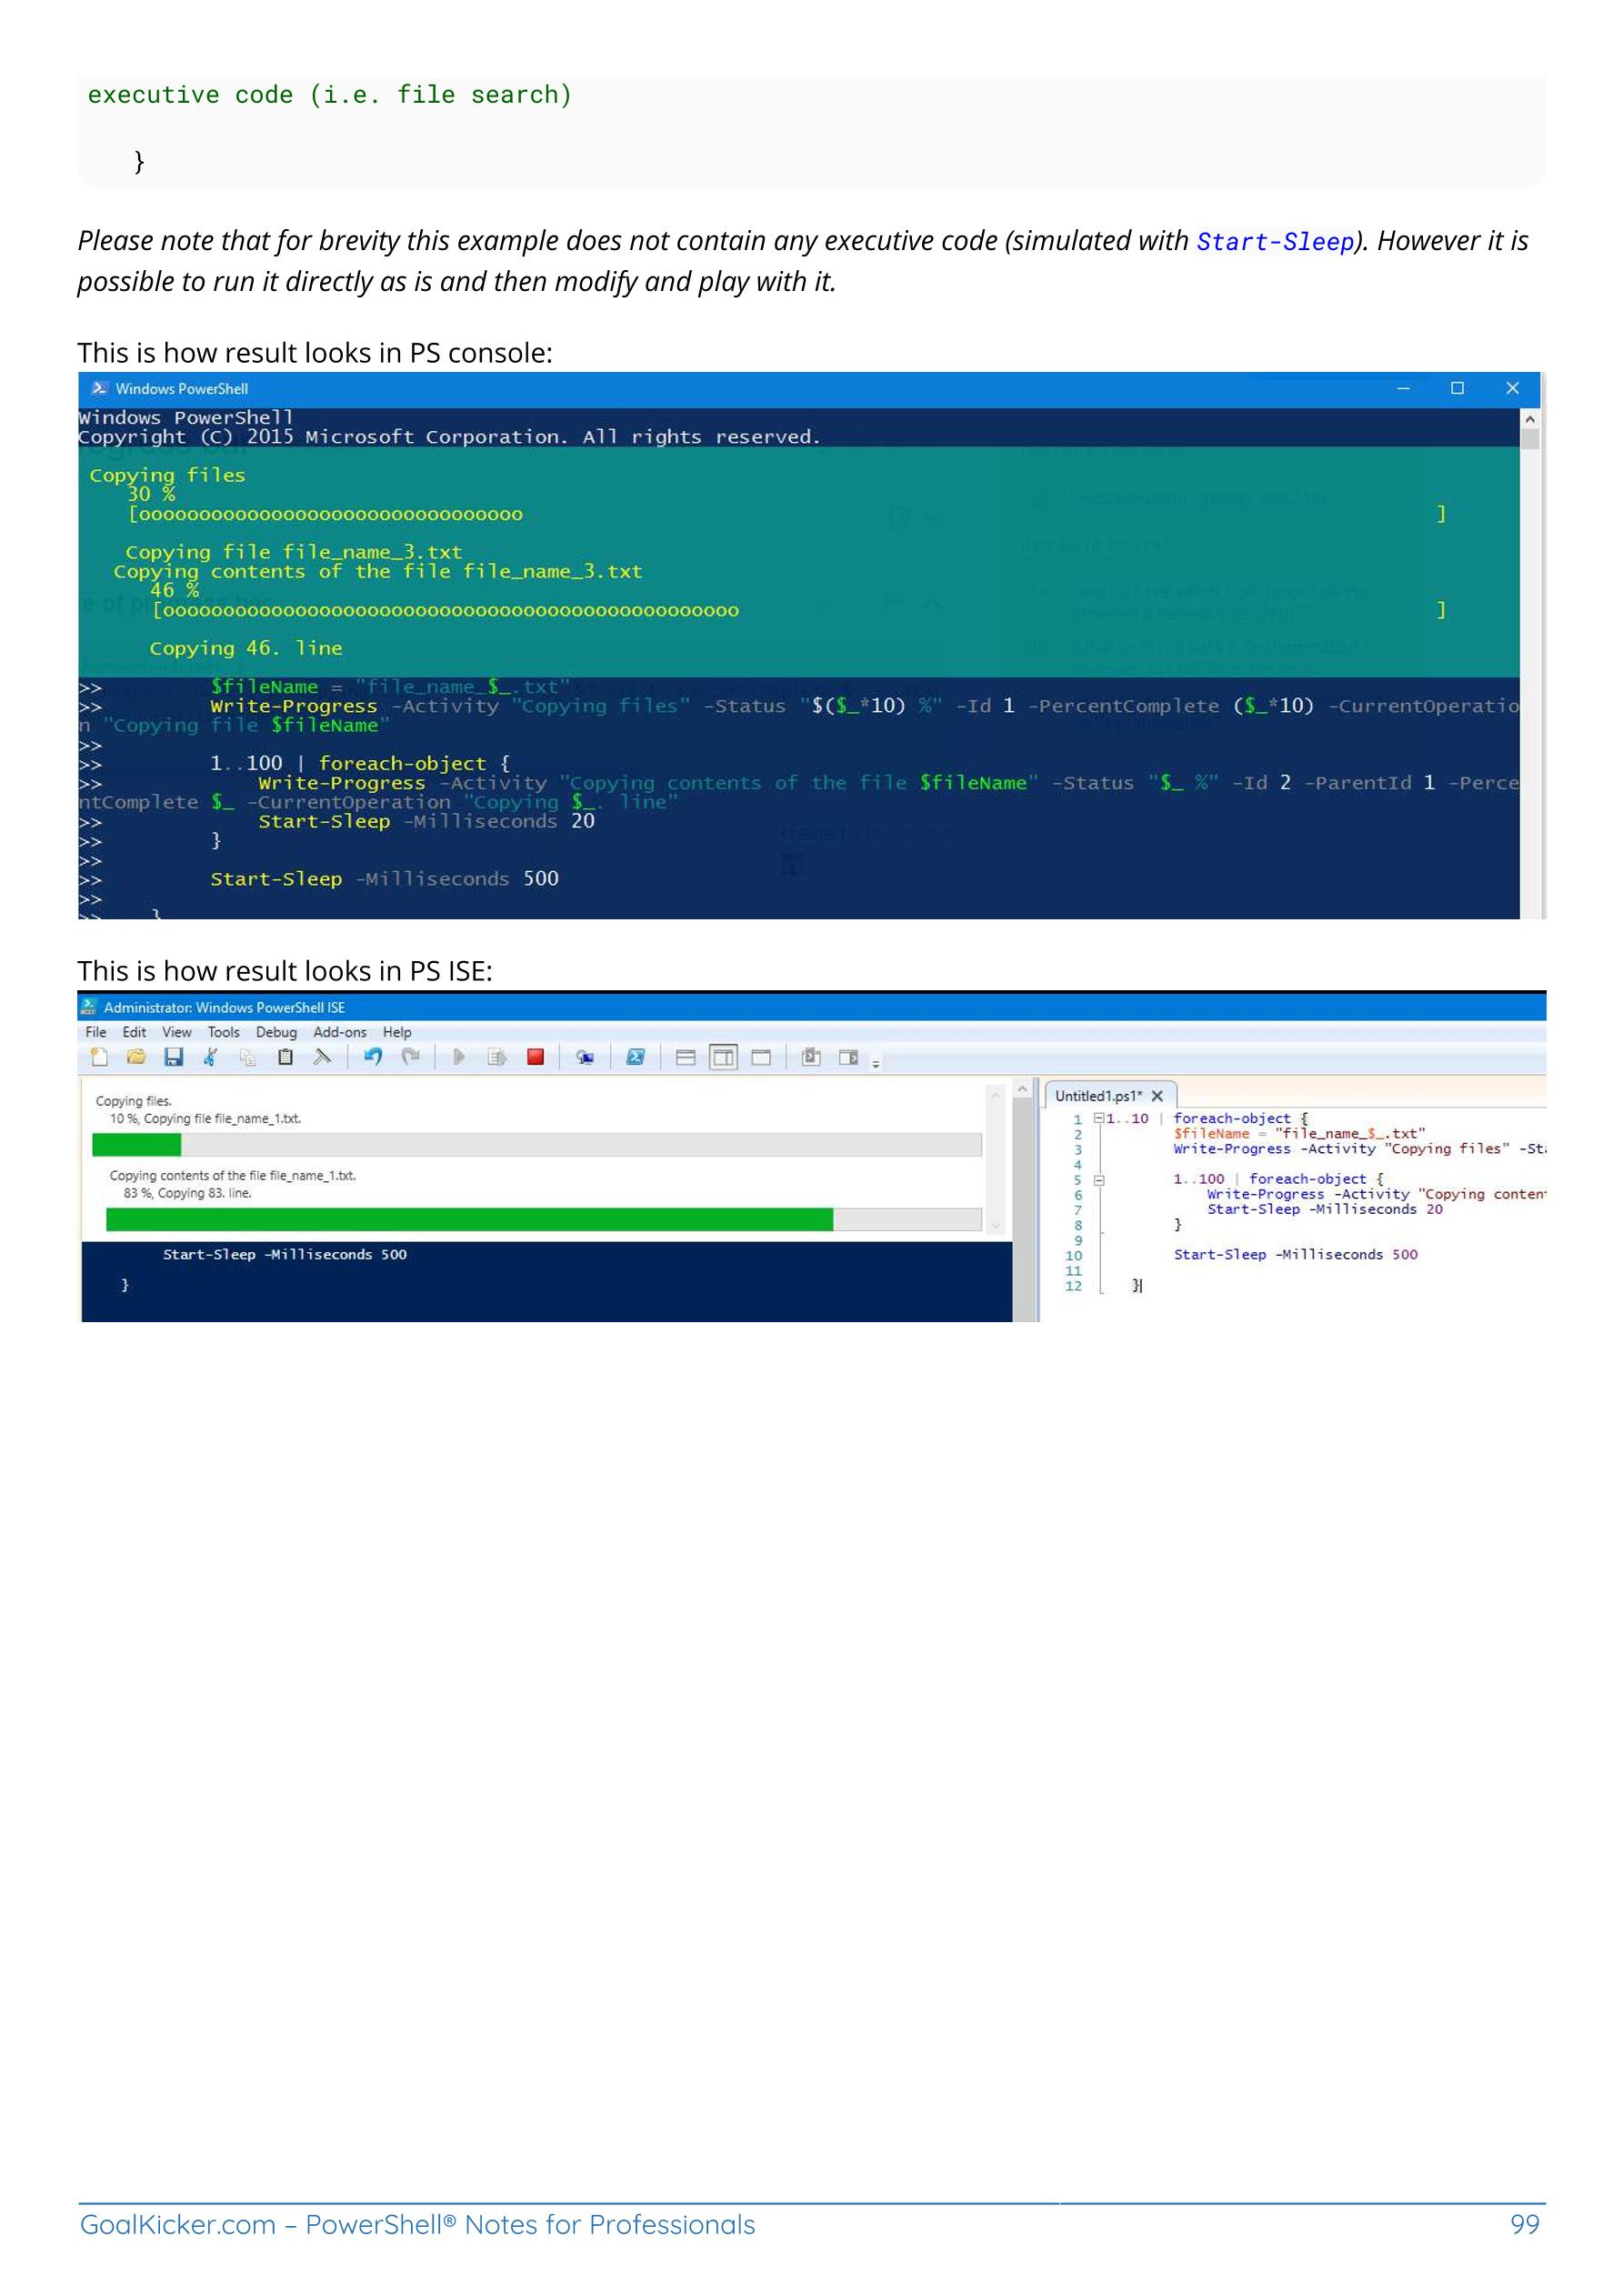Click Start PowerShell.exe icon in ISE toolbar
The image size is (1623, 2296).
(635, 1057)
